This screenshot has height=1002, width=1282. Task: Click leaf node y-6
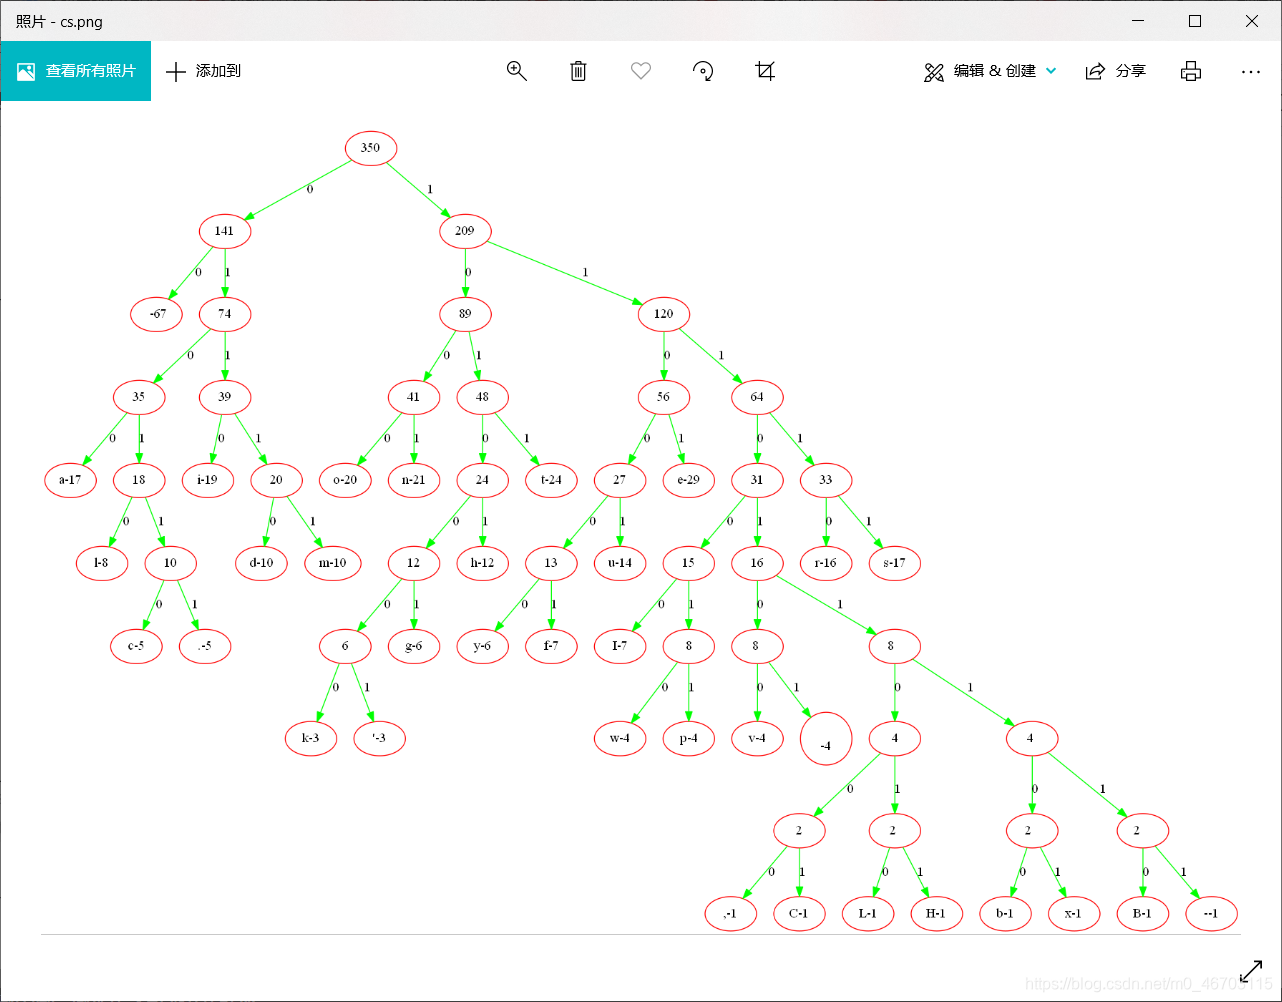482,646
